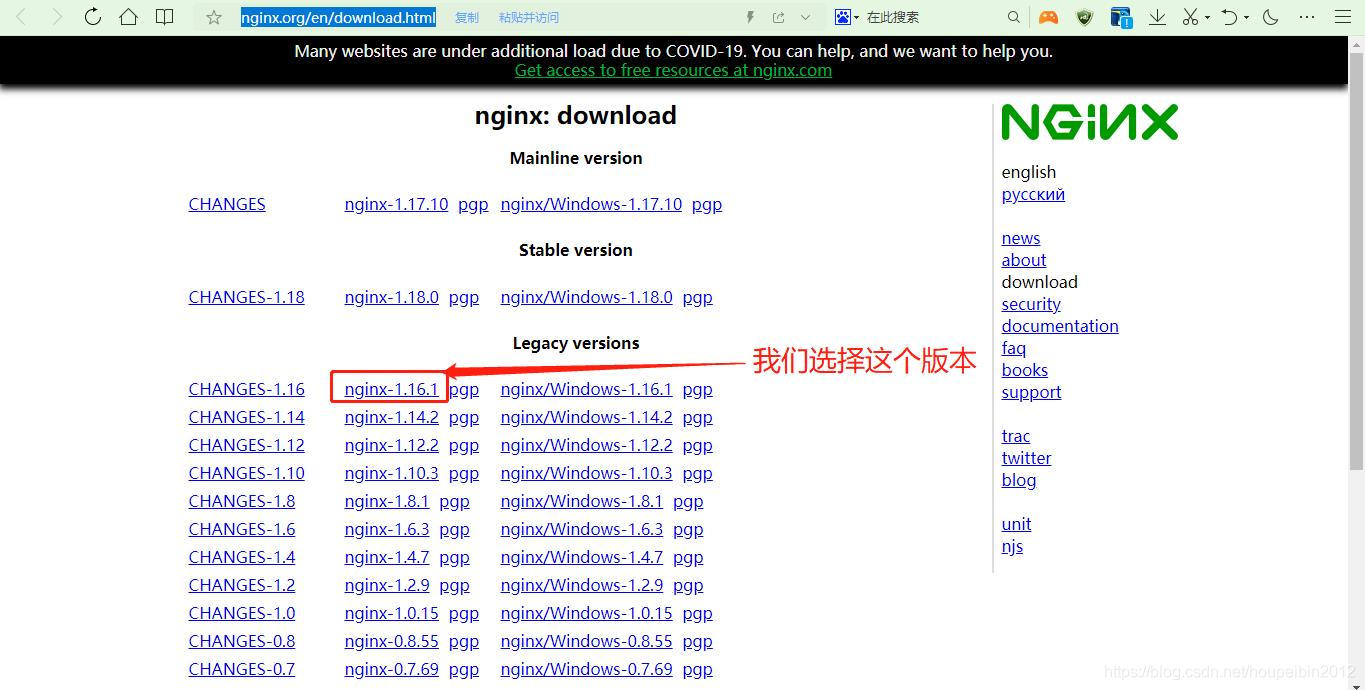Open the security navigation link

point(1030,304)
